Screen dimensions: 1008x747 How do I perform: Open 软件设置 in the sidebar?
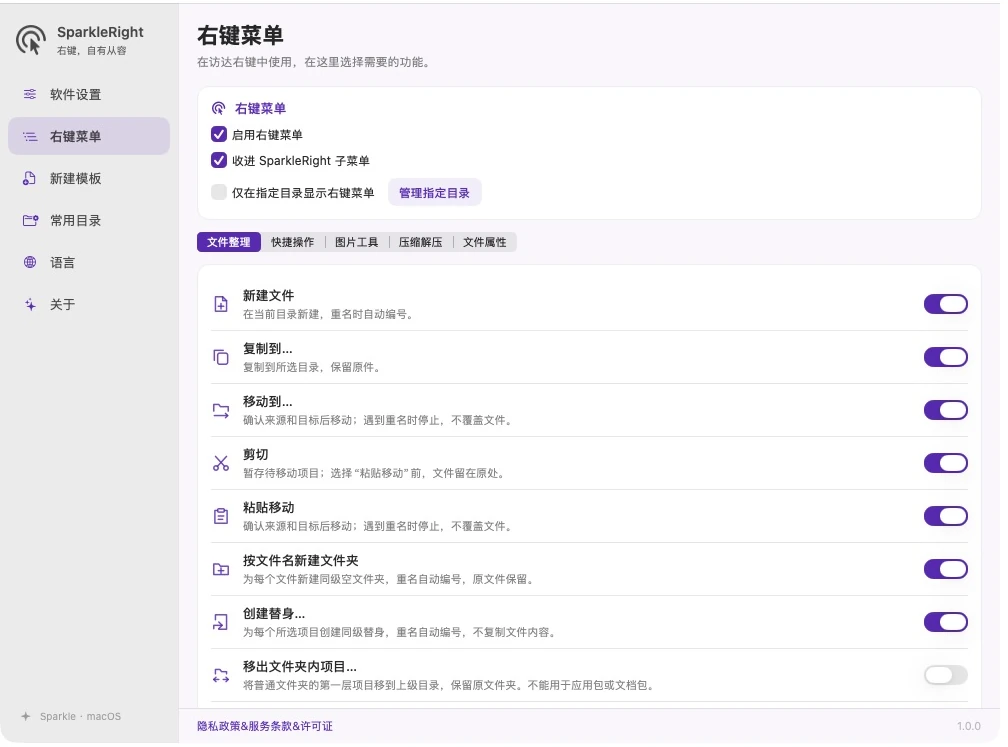click(x=89, y=94)
